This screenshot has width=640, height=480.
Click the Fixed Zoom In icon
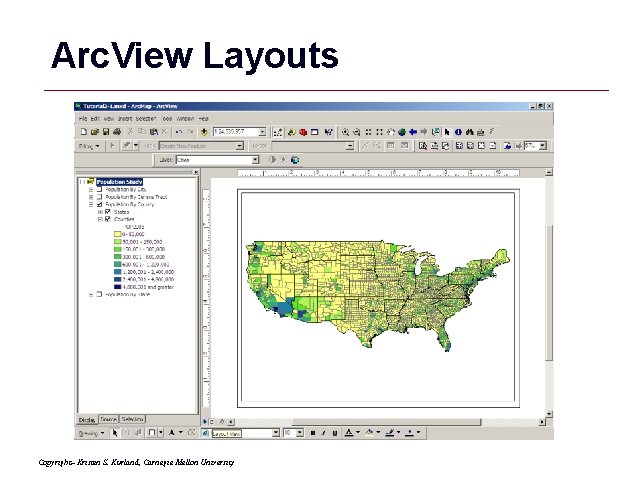click(x=368, y=132)
